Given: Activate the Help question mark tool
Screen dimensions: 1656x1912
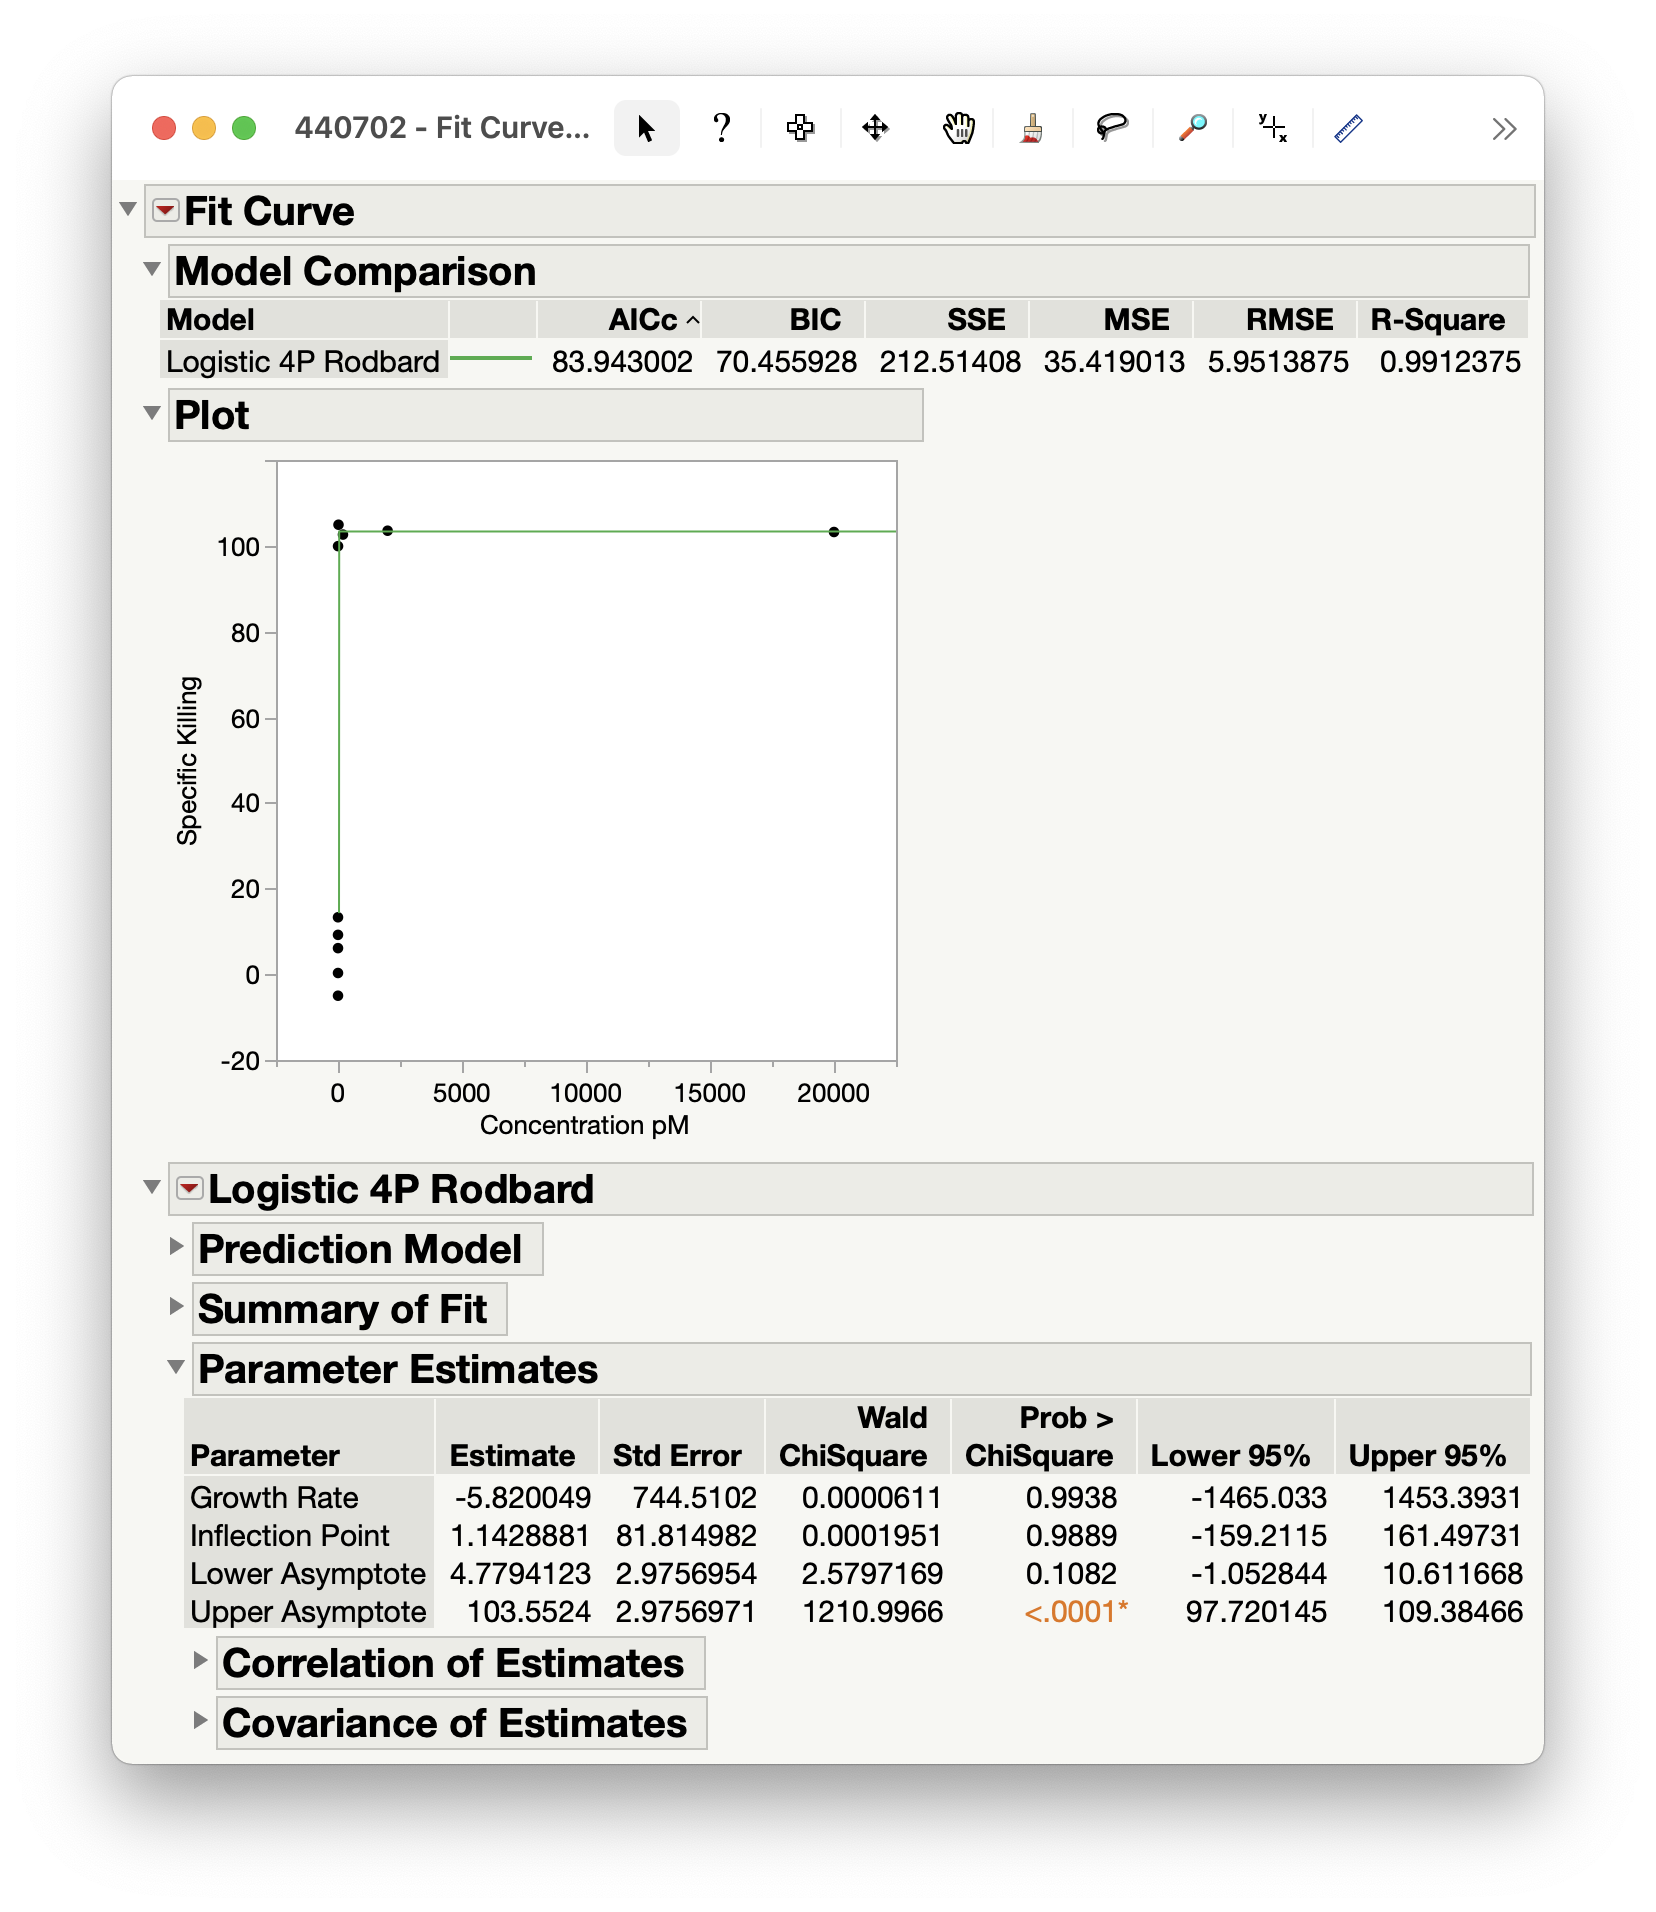Looking at the screenshot, I should [x=721, y=128].
